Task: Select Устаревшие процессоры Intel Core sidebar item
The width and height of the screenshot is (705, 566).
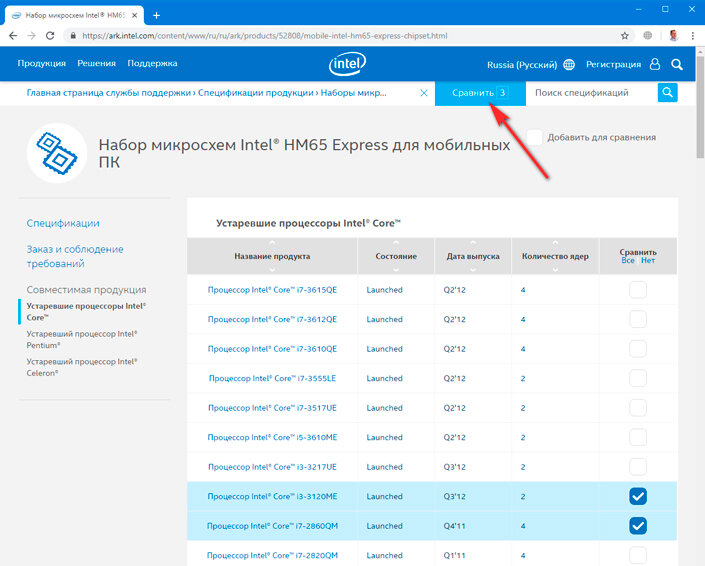Action: pyautogui.click(x=86, y=312)
